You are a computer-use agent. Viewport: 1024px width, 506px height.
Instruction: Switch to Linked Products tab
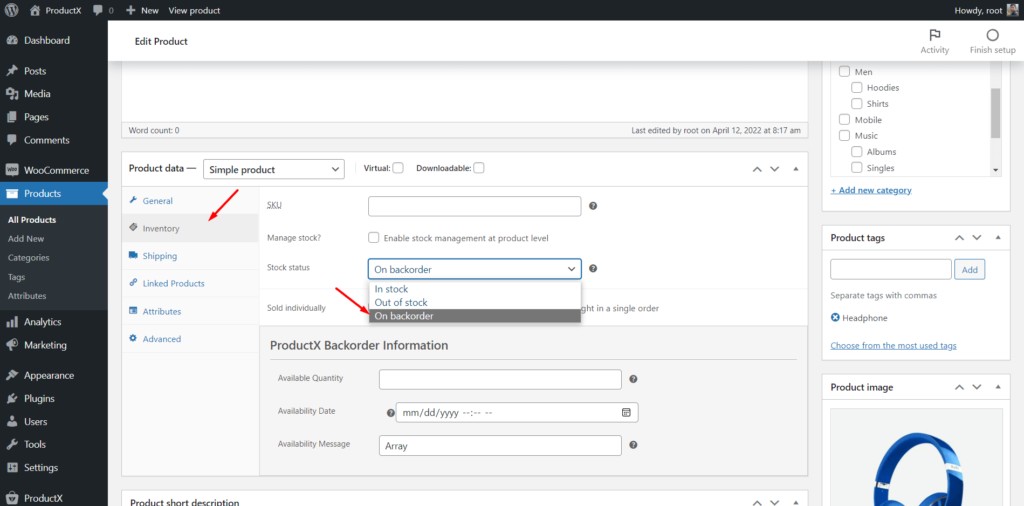[191, 283]
